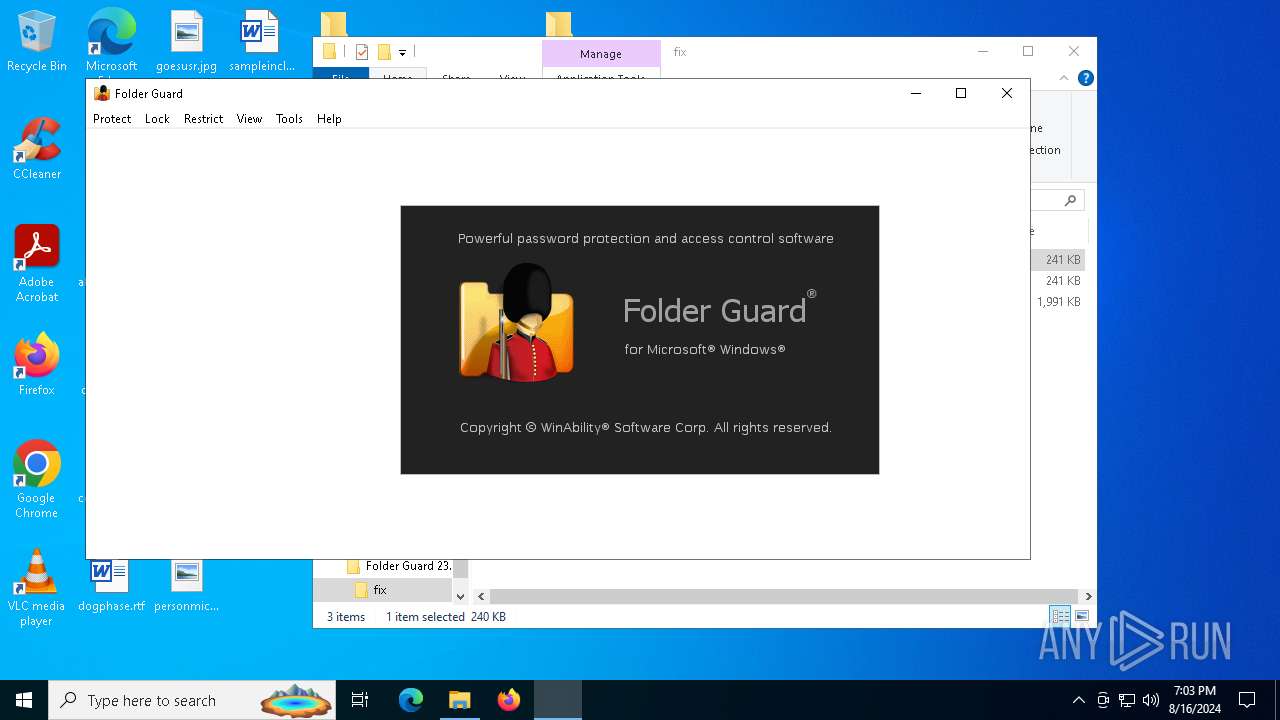Click the network tray icon
The height and width of the screenshot is (720, 1280).
pyautogui.click(x=1127, y=700)
